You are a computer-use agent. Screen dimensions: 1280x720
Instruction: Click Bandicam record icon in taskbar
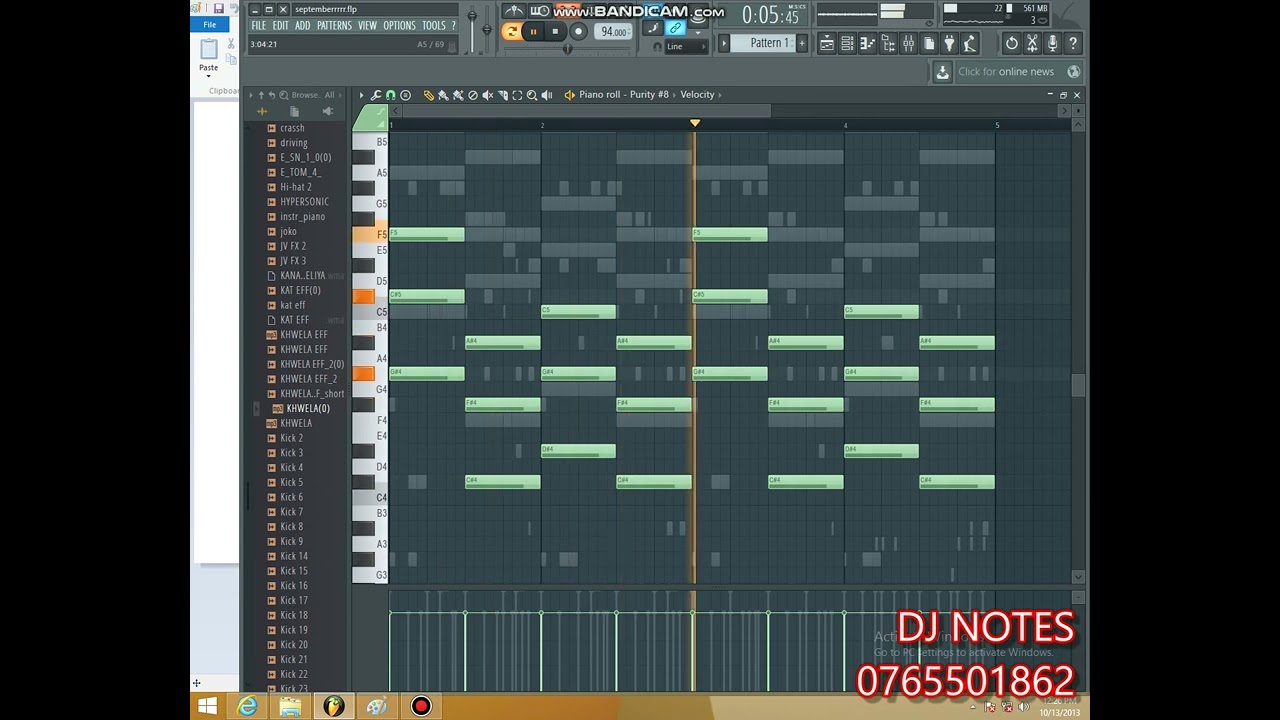[x=421, y=707]
